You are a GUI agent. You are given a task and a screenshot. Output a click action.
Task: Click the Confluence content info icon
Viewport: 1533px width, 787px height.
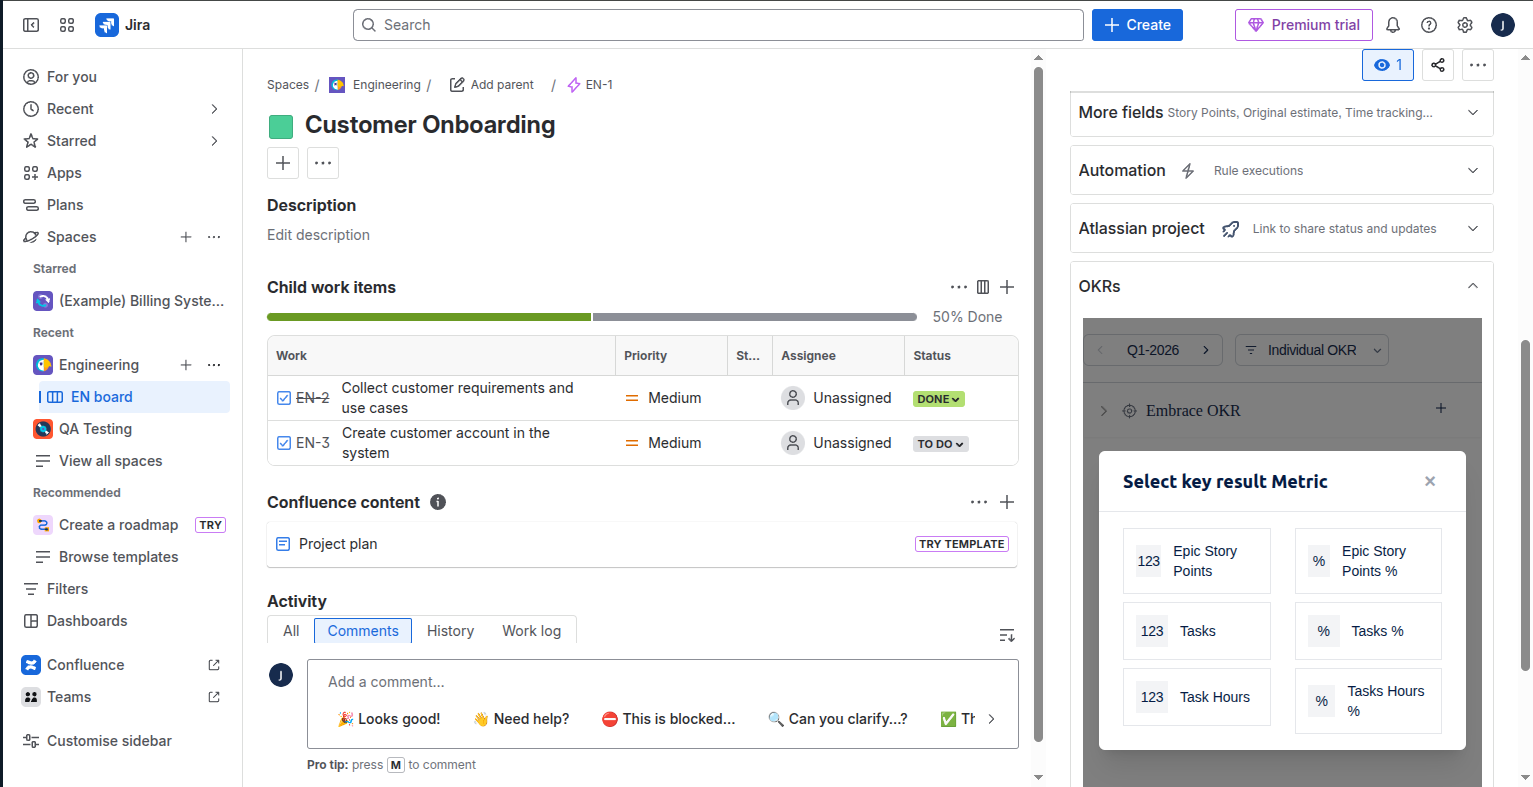pyautogui.click(x=438, y=502)
